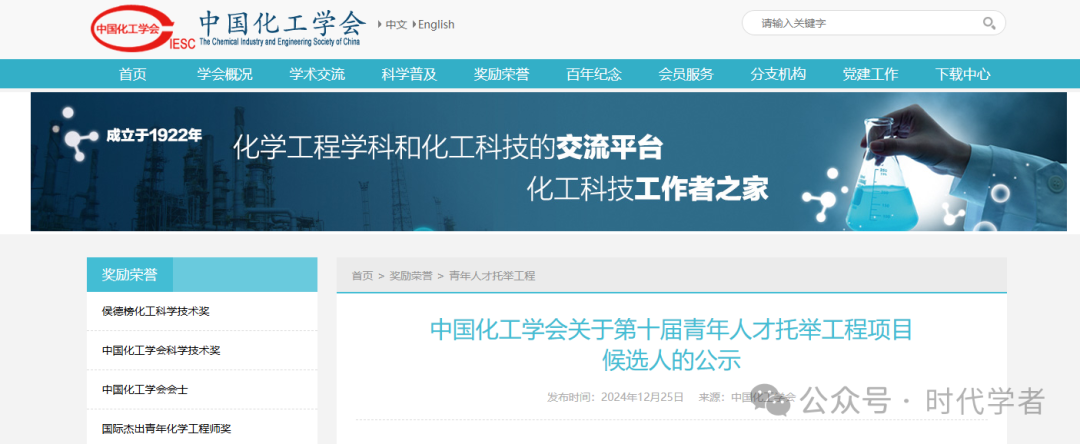Click breadcrumb 首页 link

point(362,276)
